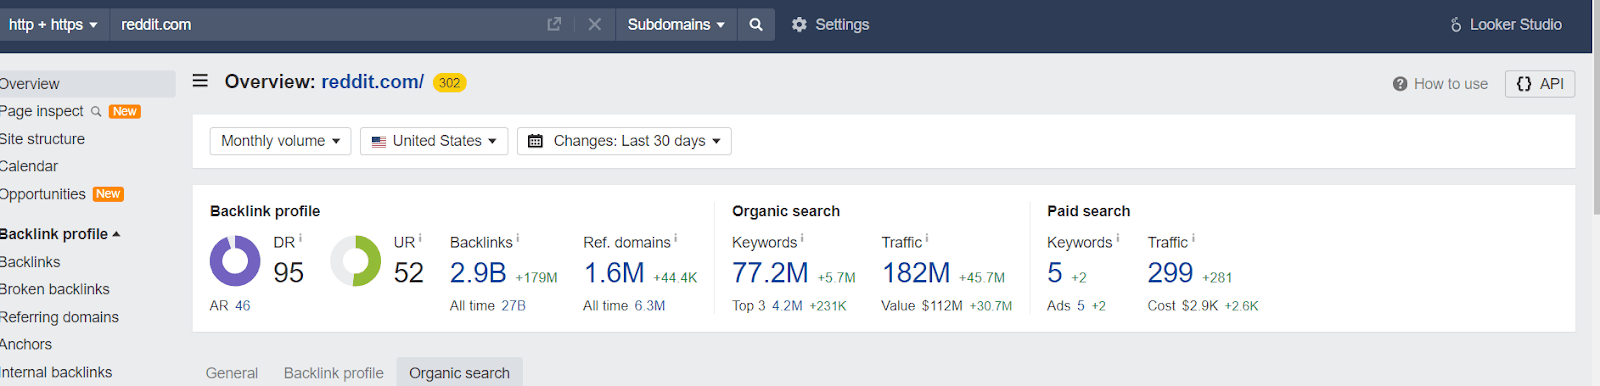
Task: Expand the http + https protocol dropdown
Action: [x=53, y=25]
